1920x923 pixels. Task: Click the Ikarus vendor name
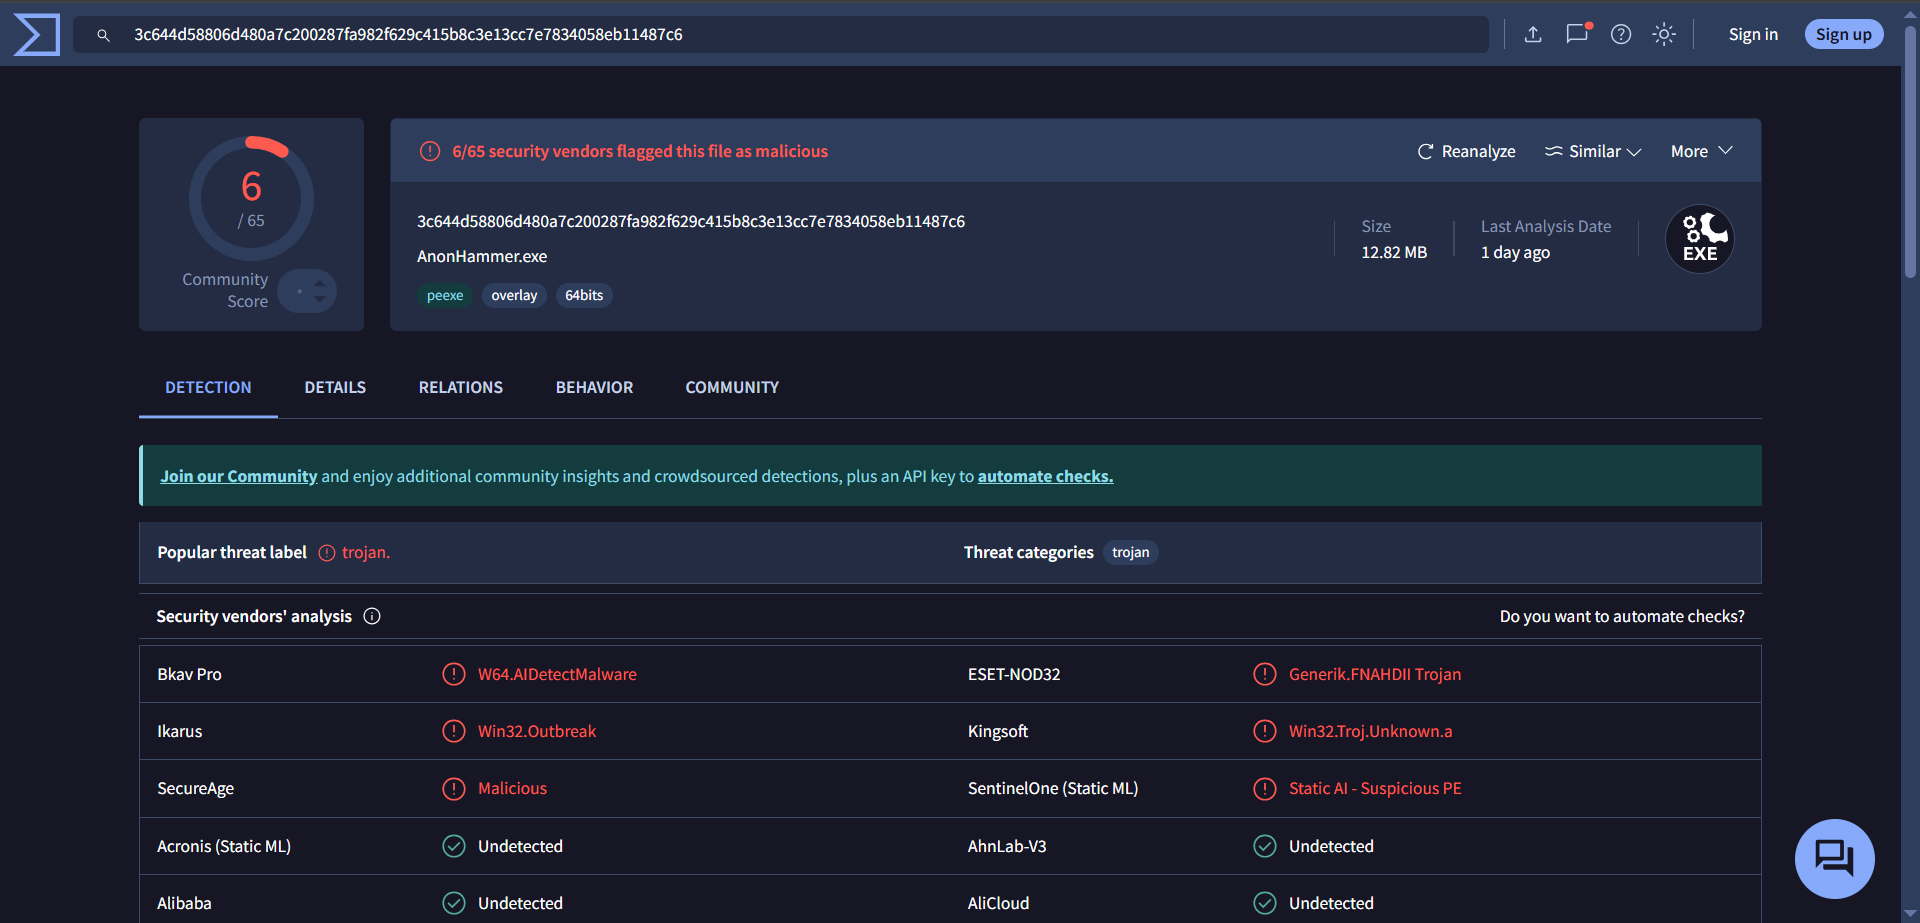[179, 731]
